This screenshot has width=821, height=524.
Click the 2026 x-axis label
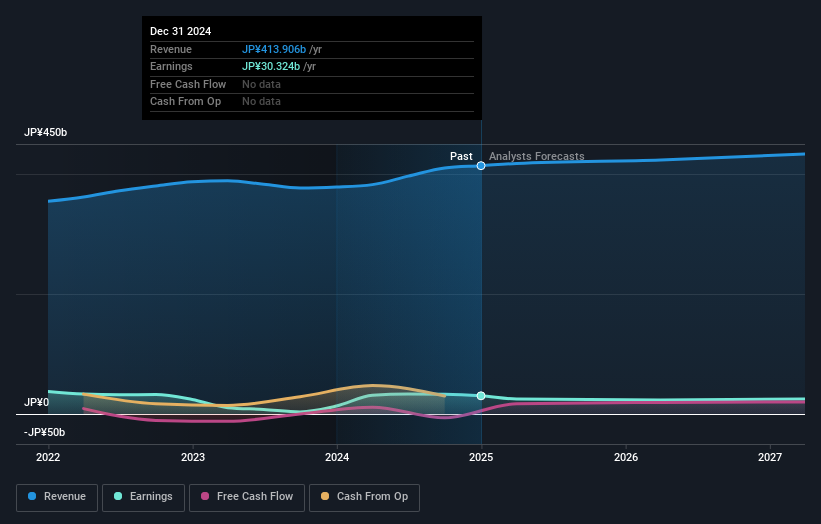[626, 458]
